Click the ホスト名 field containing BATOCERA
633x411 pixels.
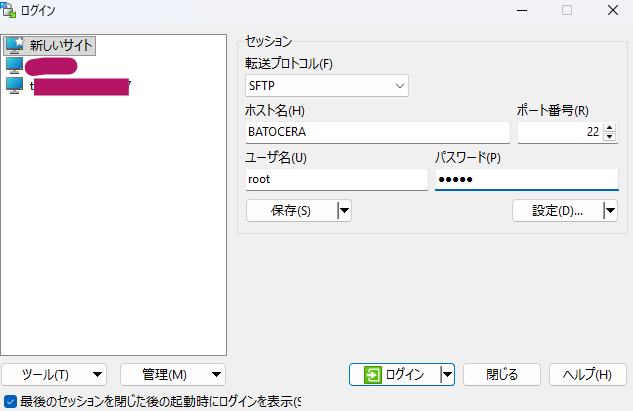click(376, 132)
